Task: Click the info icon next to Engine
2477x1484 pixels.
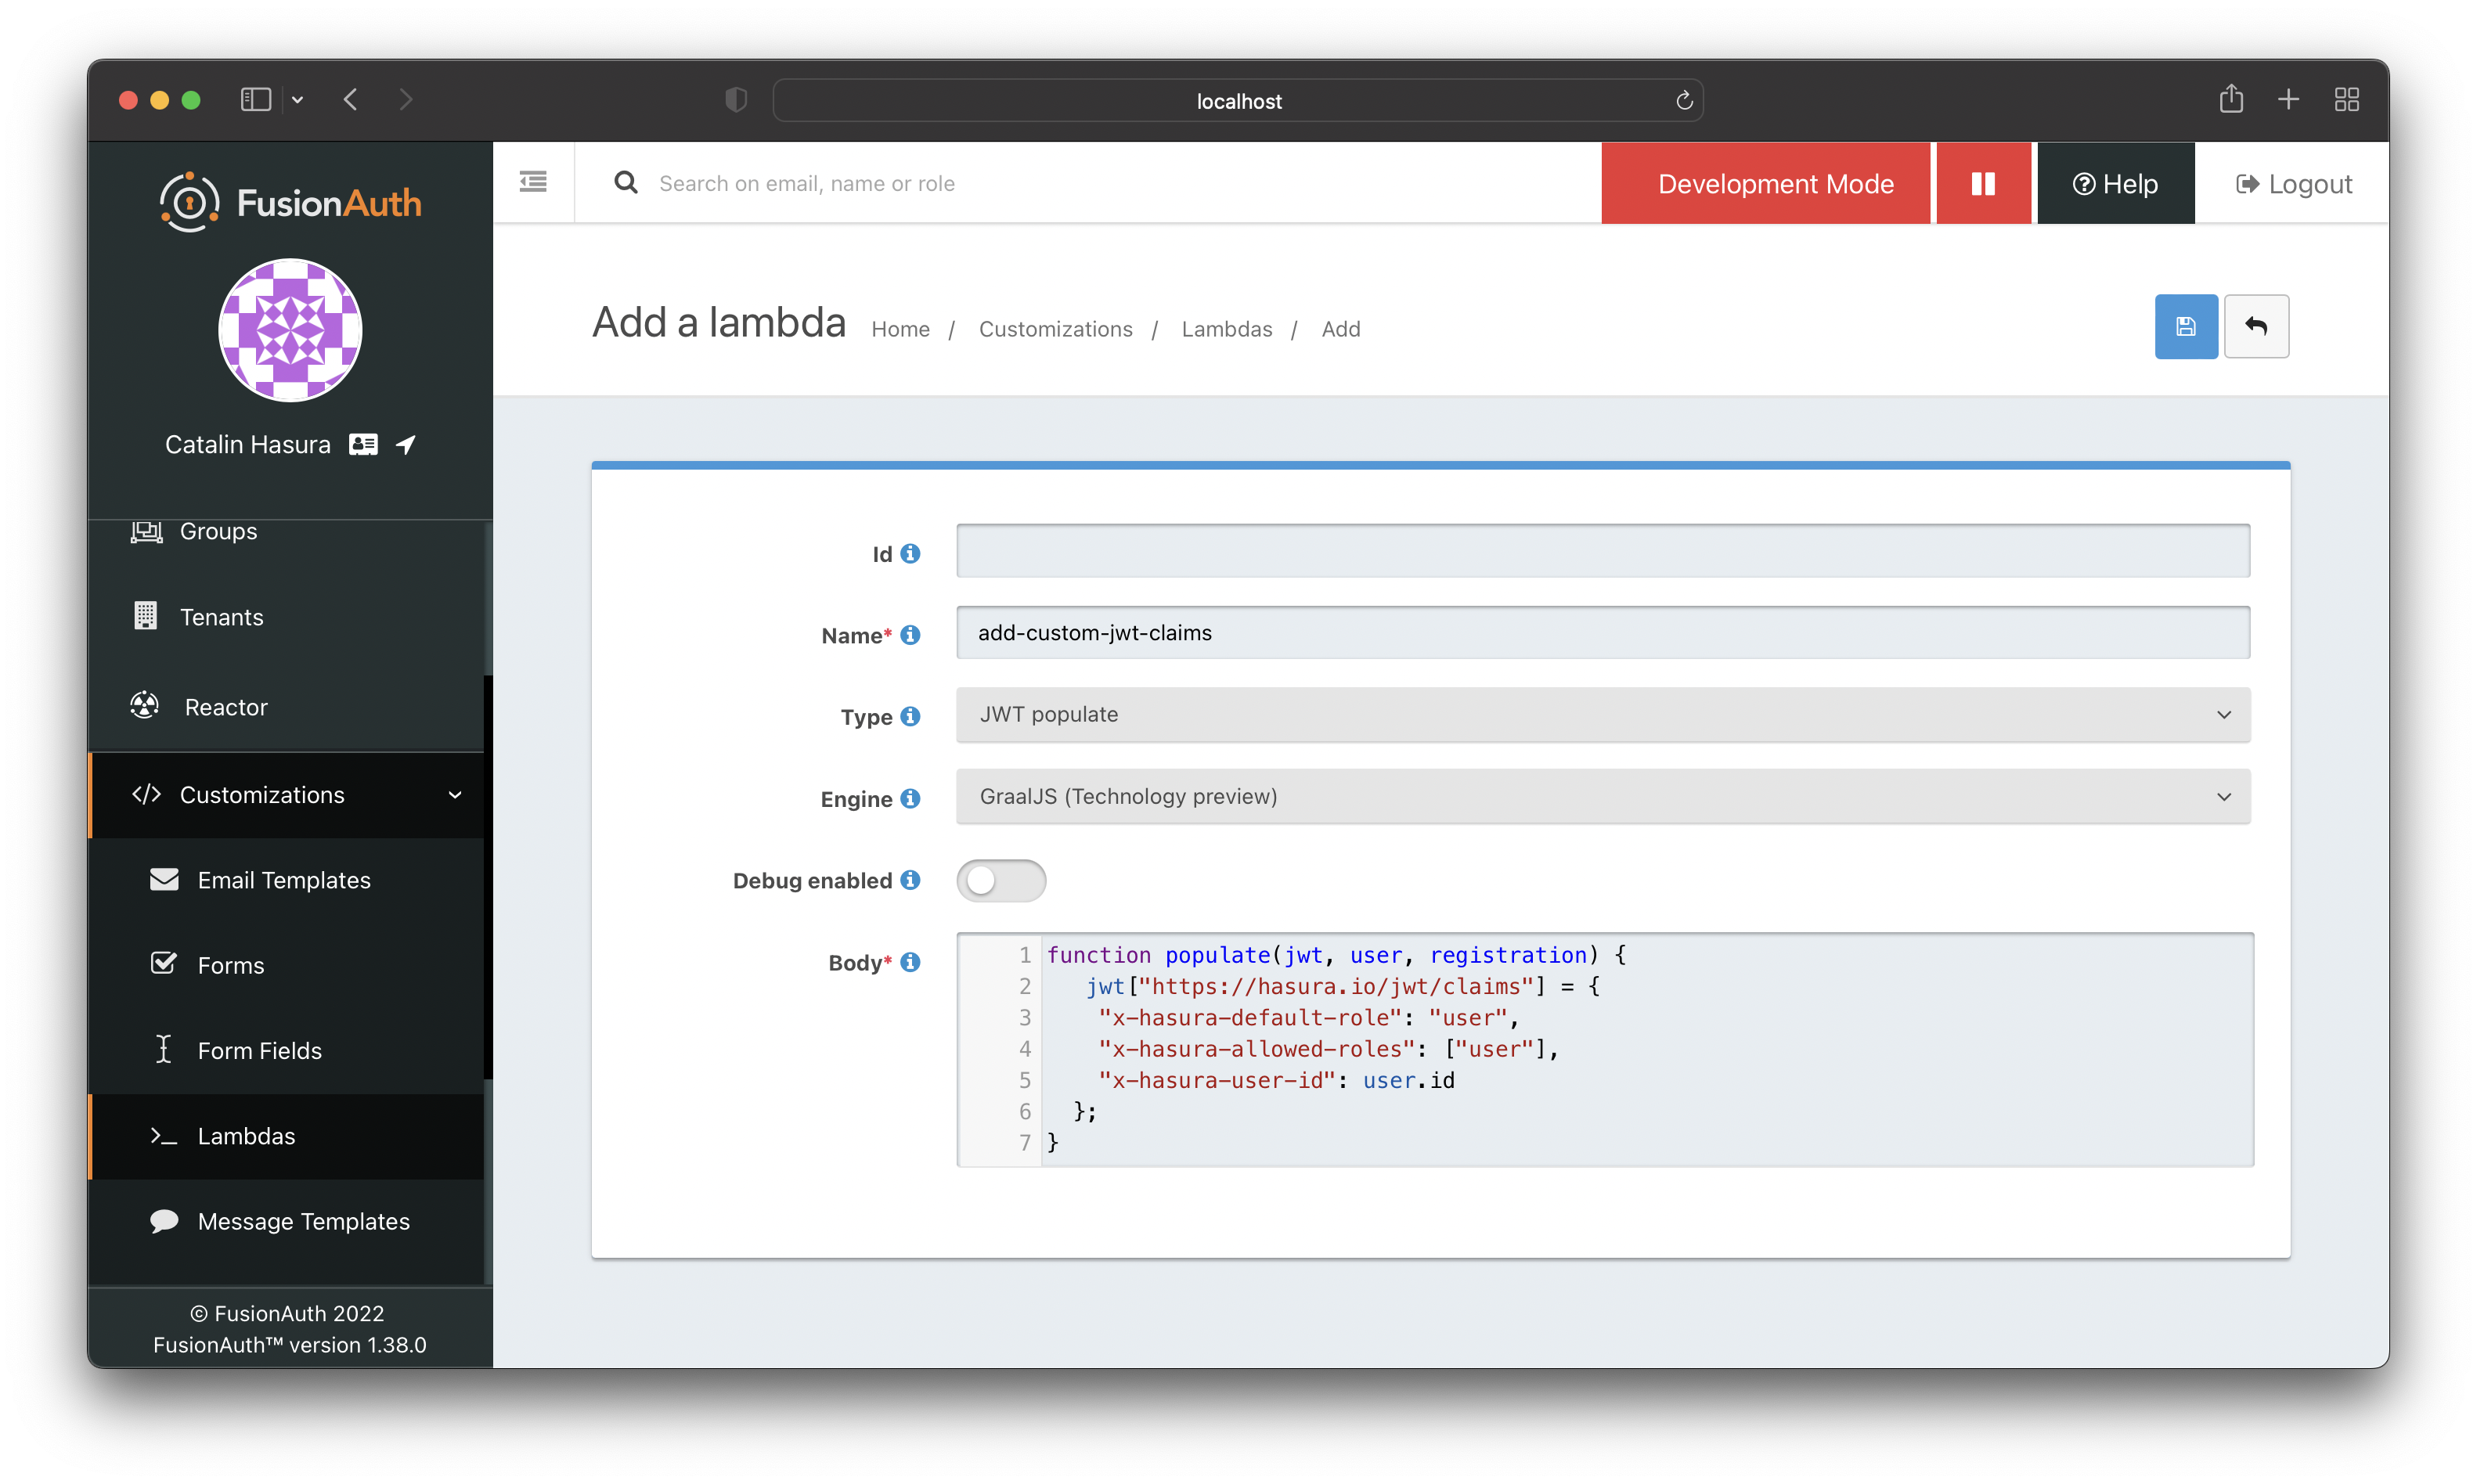Action: pos(910,798)
